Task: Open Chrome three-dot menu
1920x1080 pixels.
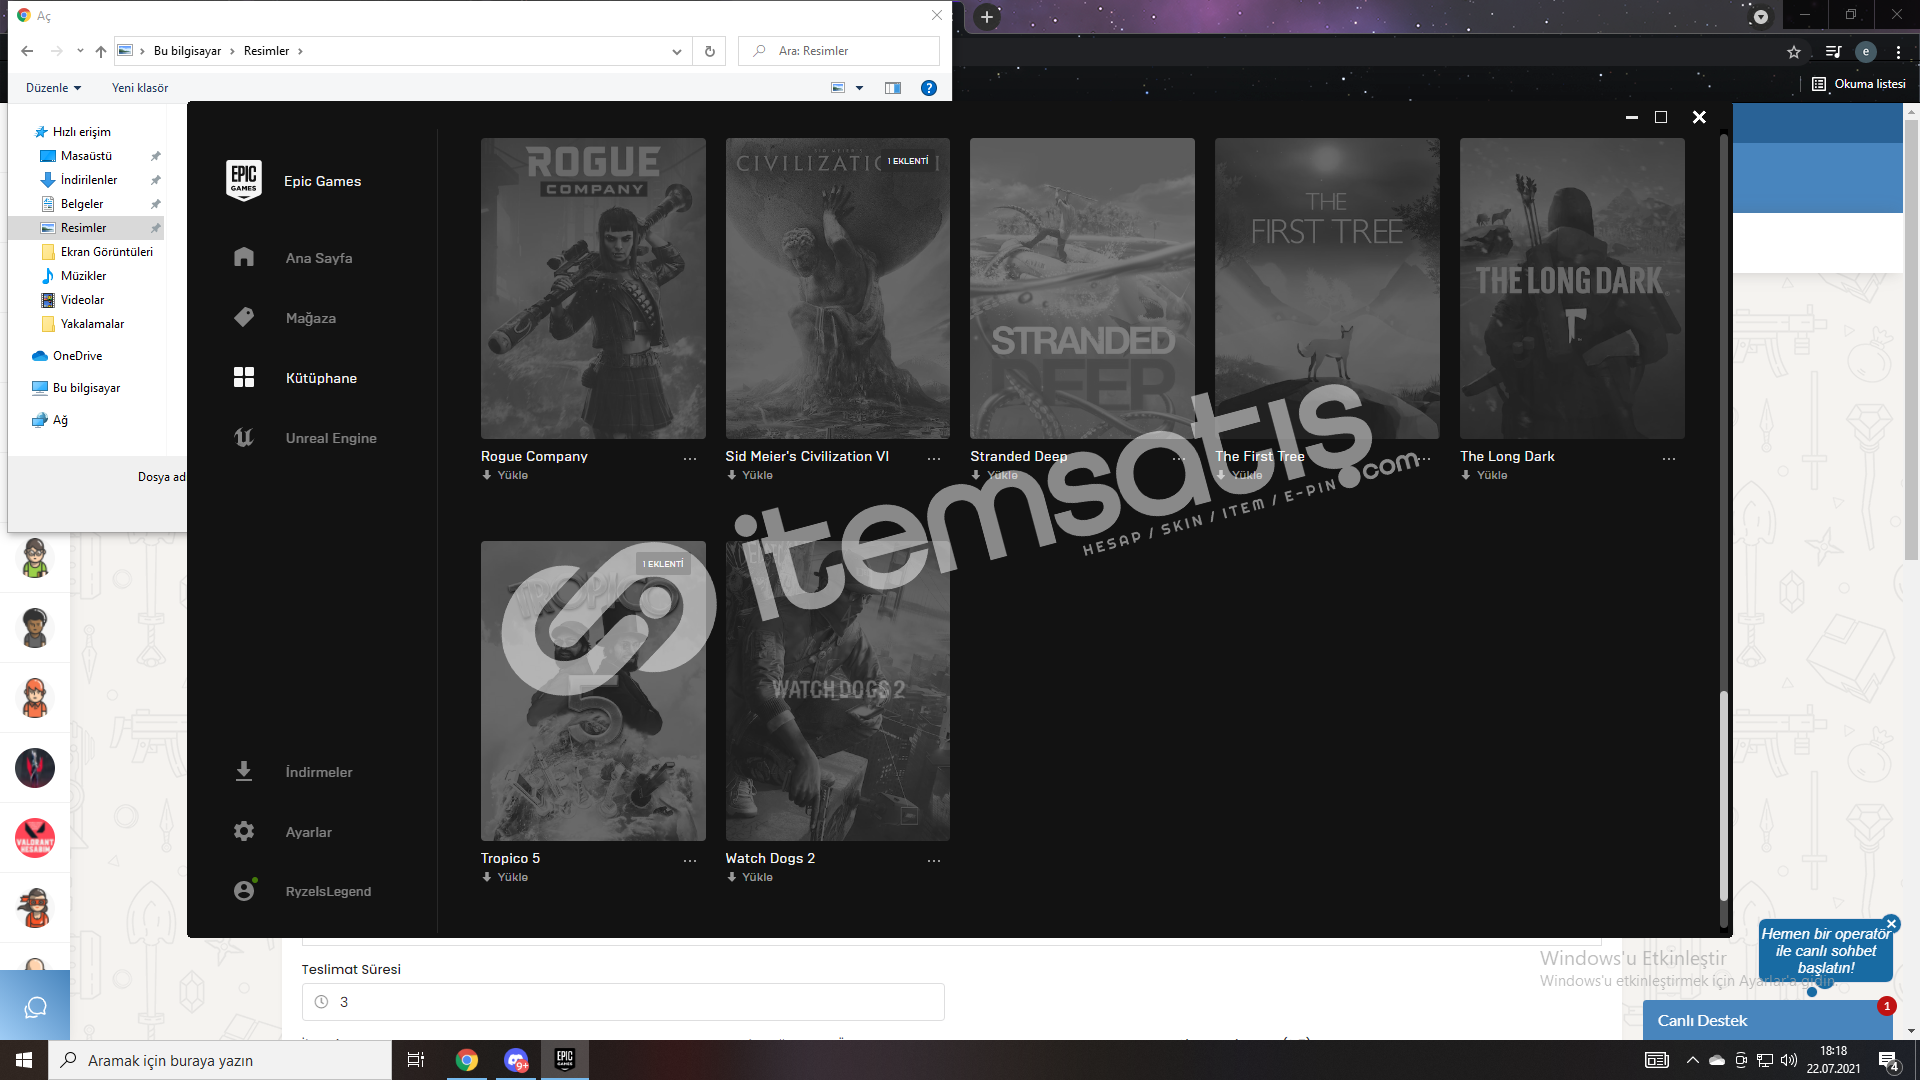Action: [x=1898, y=52]
